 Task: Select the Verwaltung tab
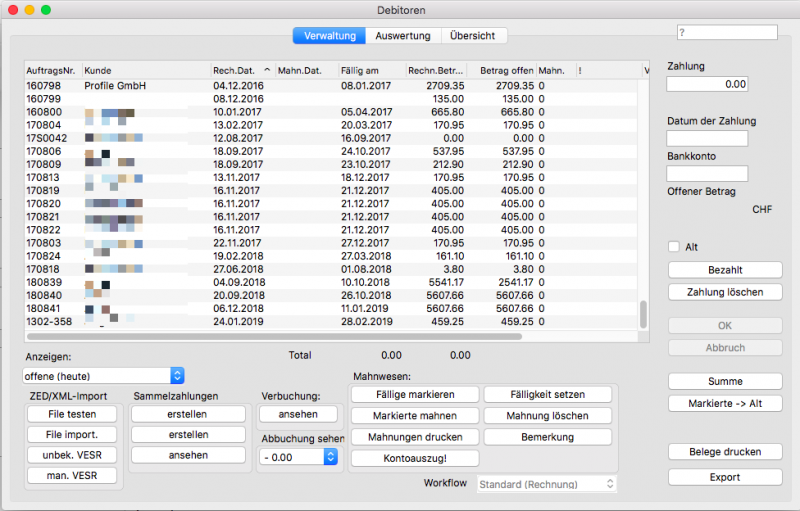329,36
